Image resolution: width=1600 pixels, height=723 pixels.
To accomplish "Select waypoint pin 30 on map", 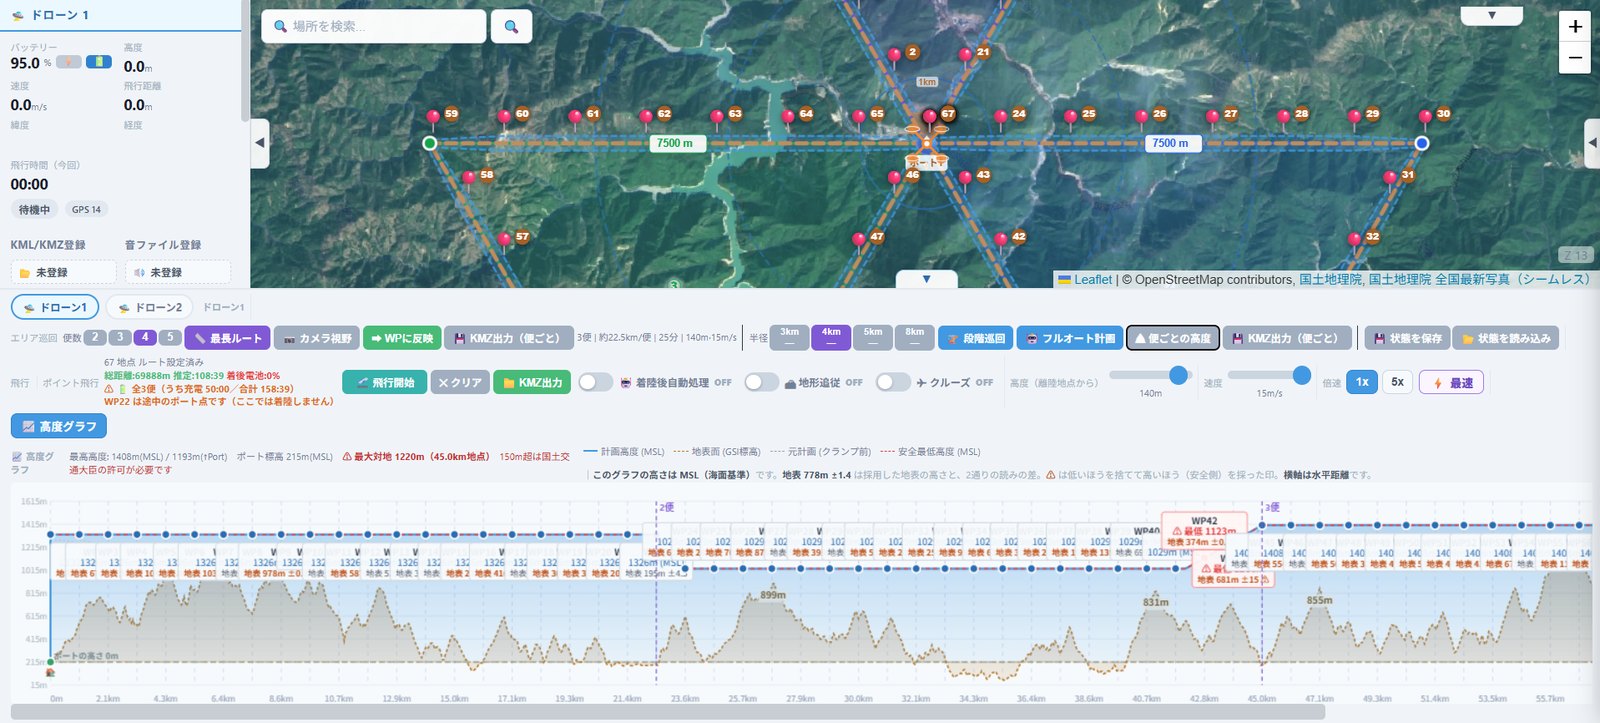I will 1426,118.
